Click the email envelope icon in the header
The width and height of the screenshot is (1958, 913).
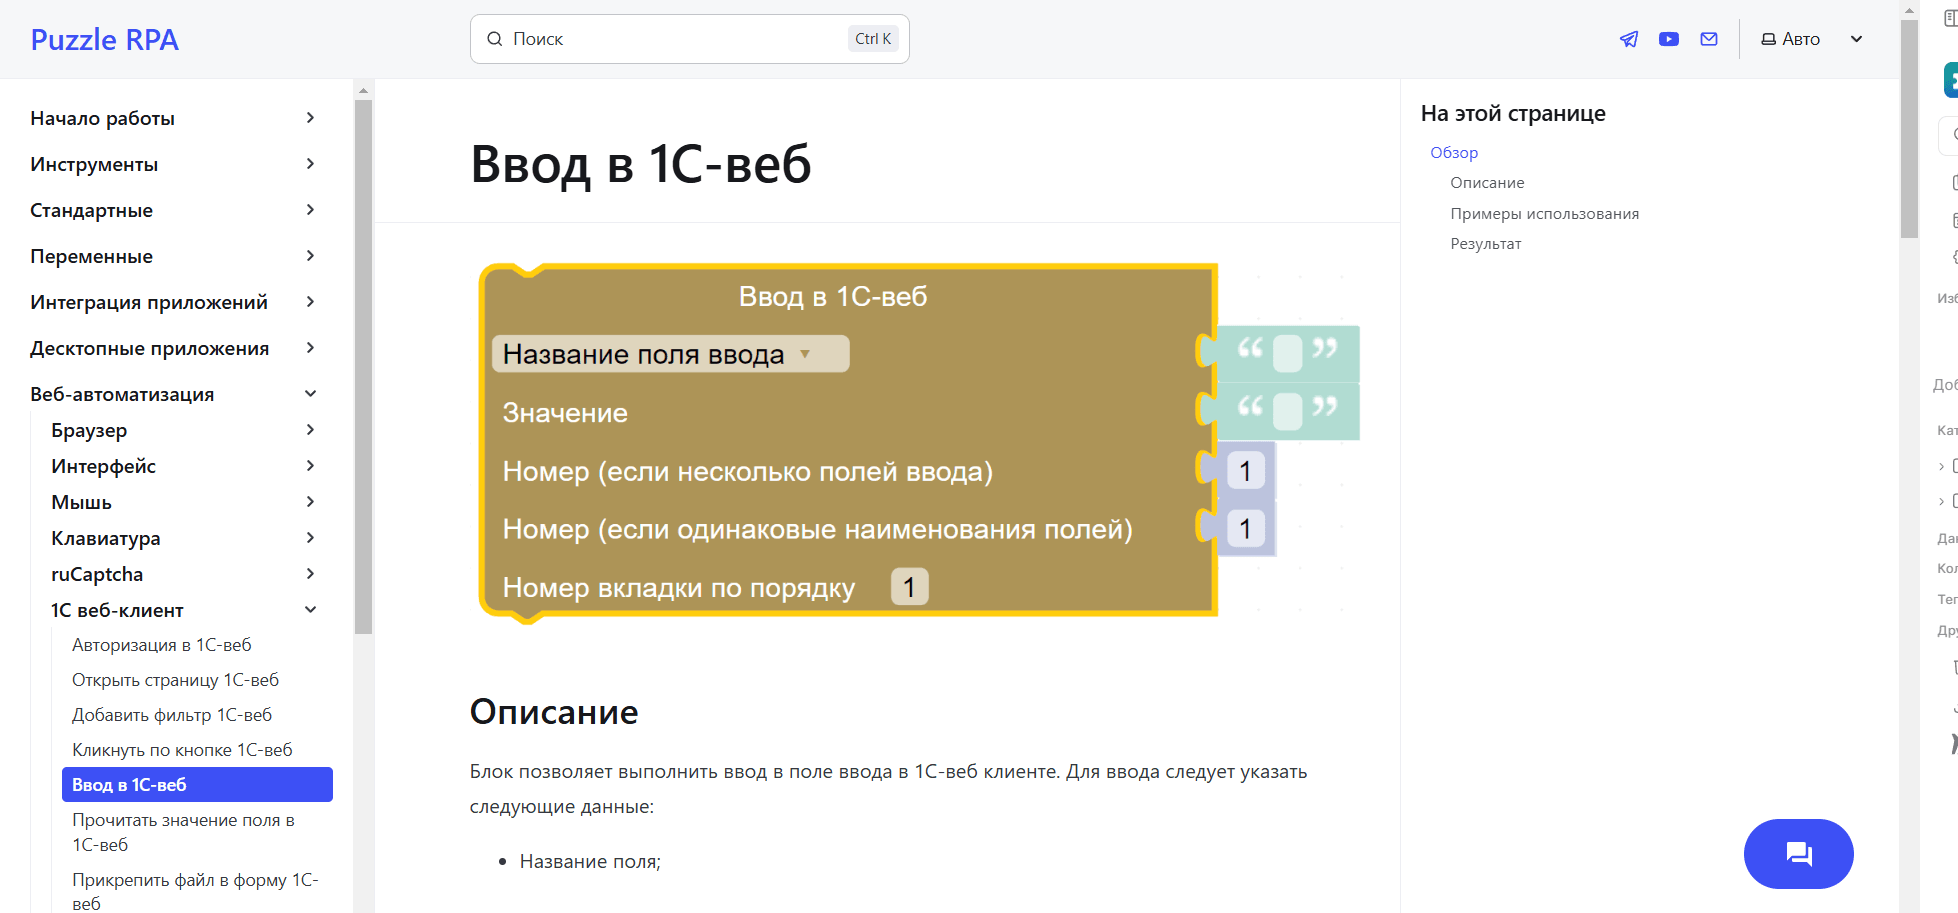click(1708, 38)
